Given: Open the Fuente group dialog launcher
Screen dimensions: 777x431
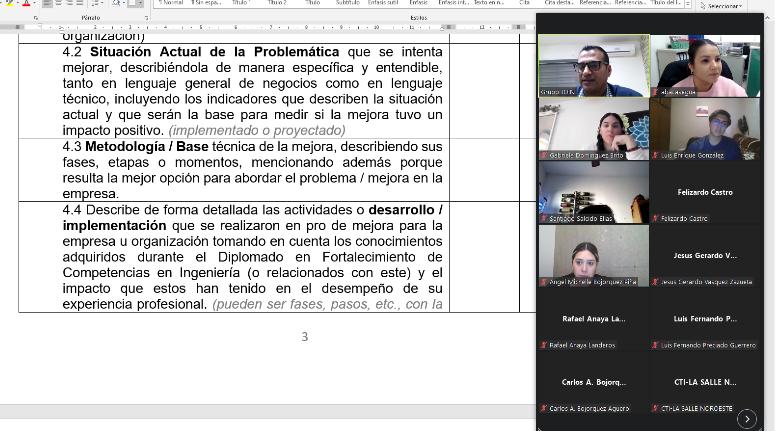Looking at the screenshot, I should point(36,18).
